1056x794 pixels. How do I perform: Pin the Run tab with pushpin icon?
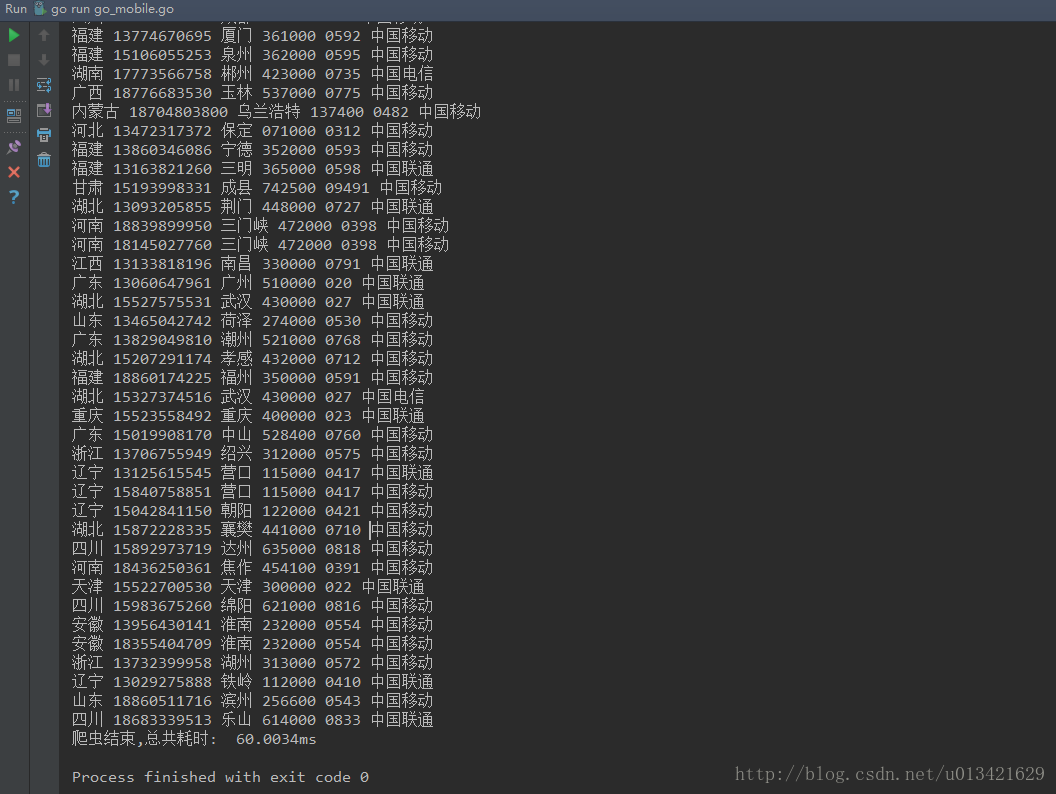point(13,147)
